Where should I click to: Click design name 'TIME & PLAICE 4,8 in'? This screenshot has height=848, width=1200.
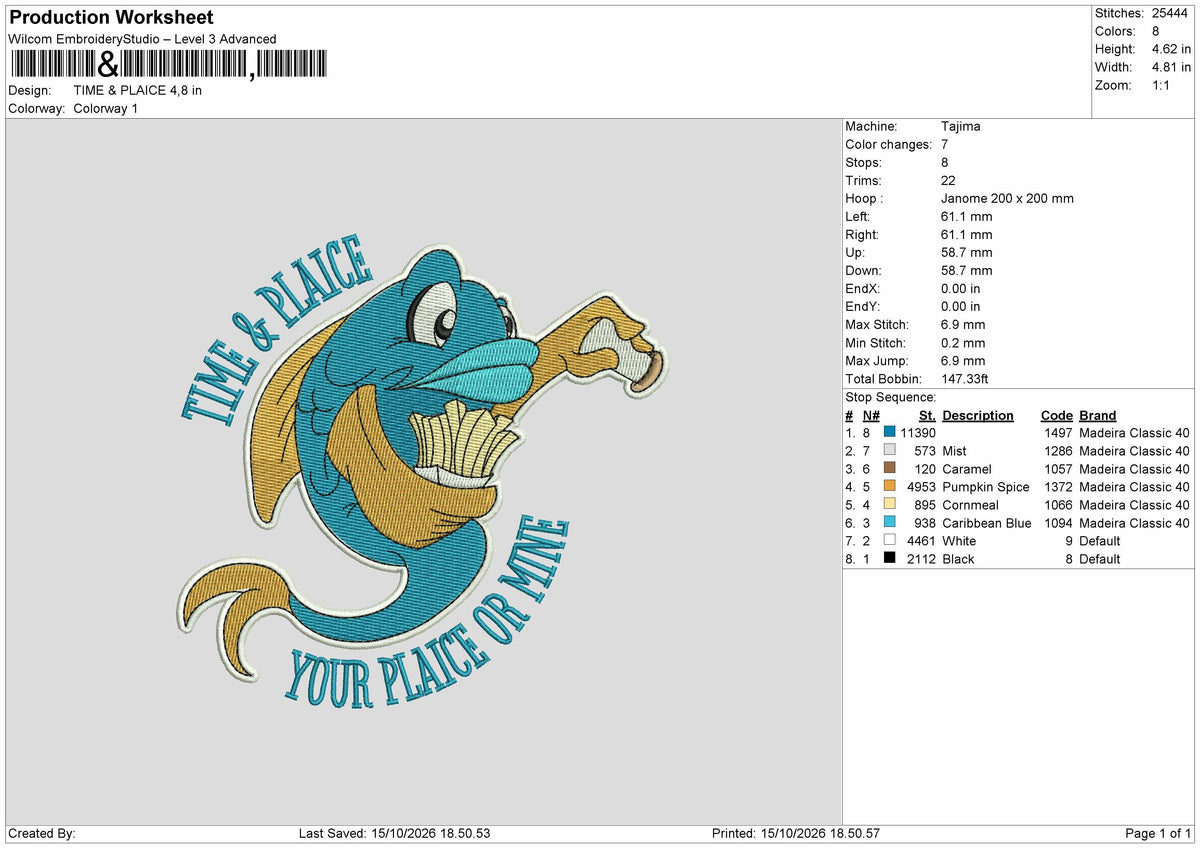138,90
